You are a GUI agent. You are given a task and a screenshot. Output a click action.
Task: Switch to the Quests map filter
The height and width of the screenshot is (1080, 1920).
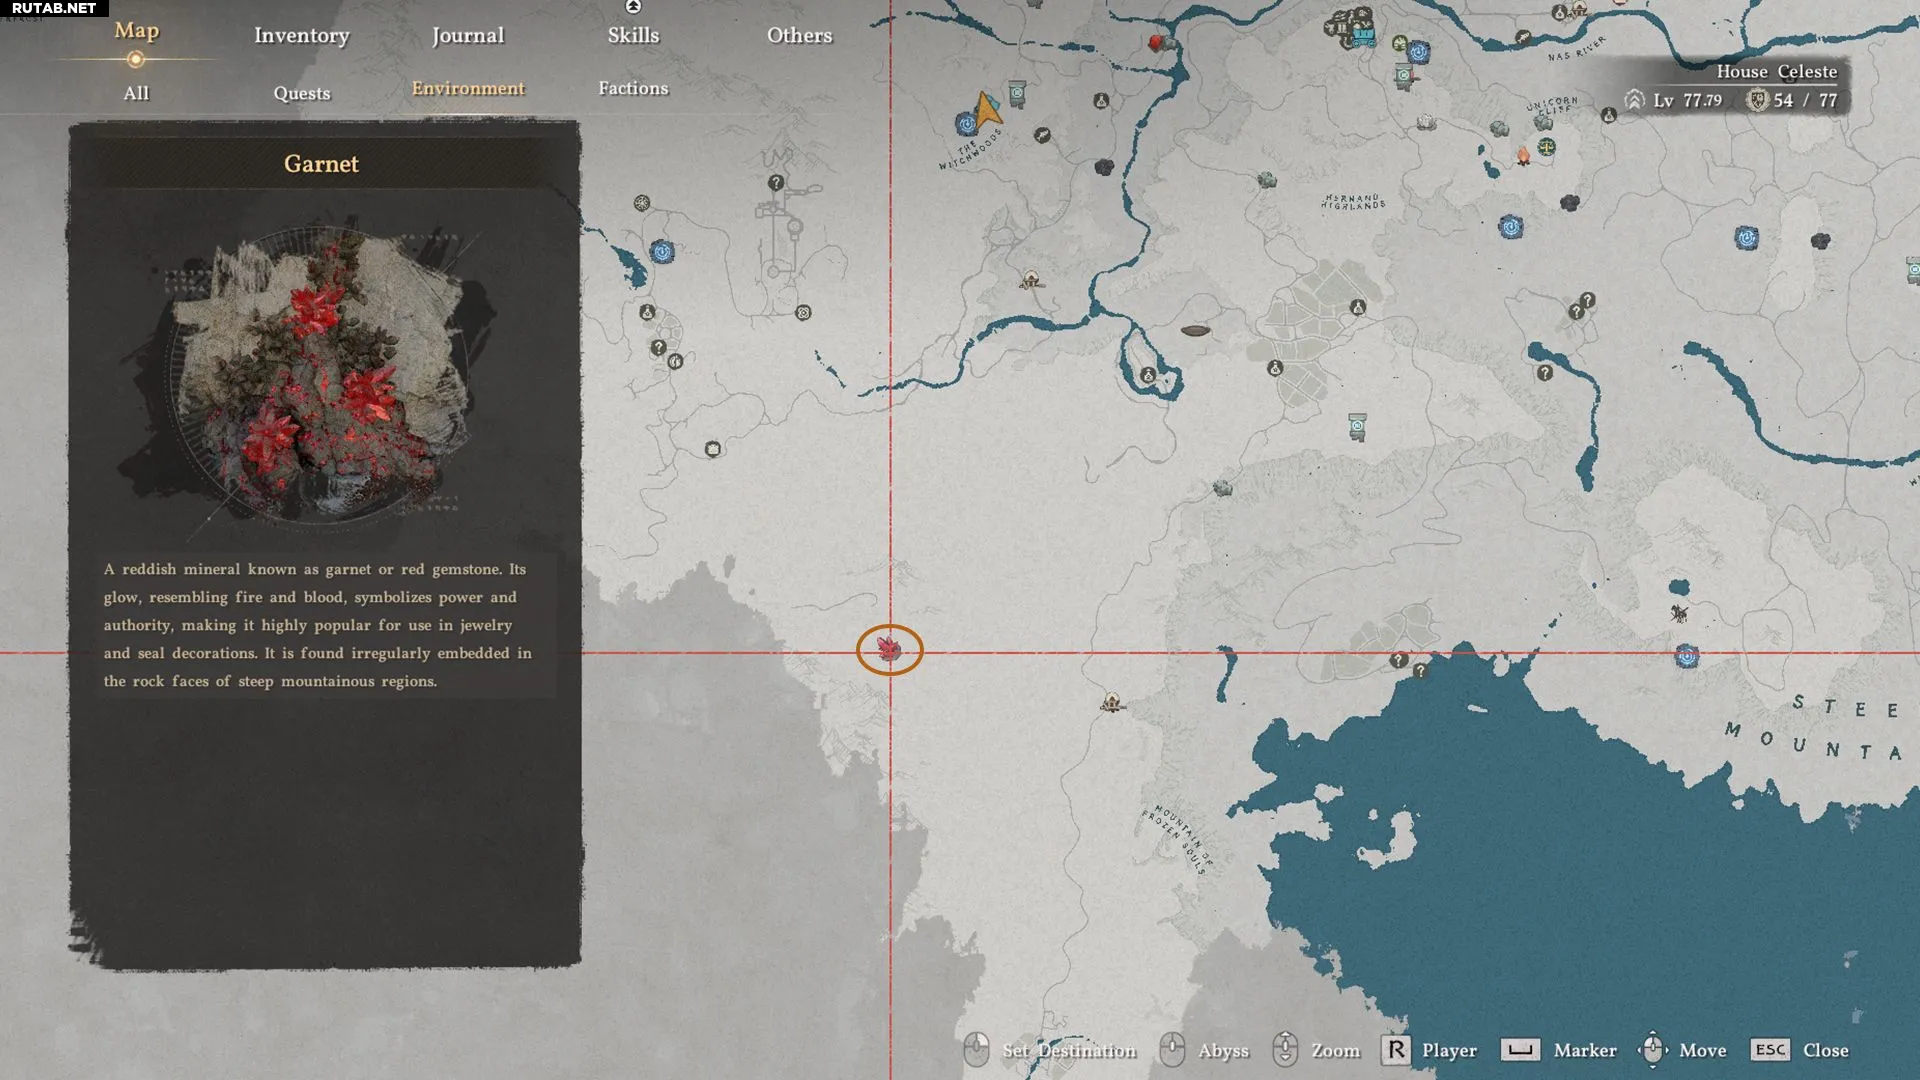coord(301,93)
